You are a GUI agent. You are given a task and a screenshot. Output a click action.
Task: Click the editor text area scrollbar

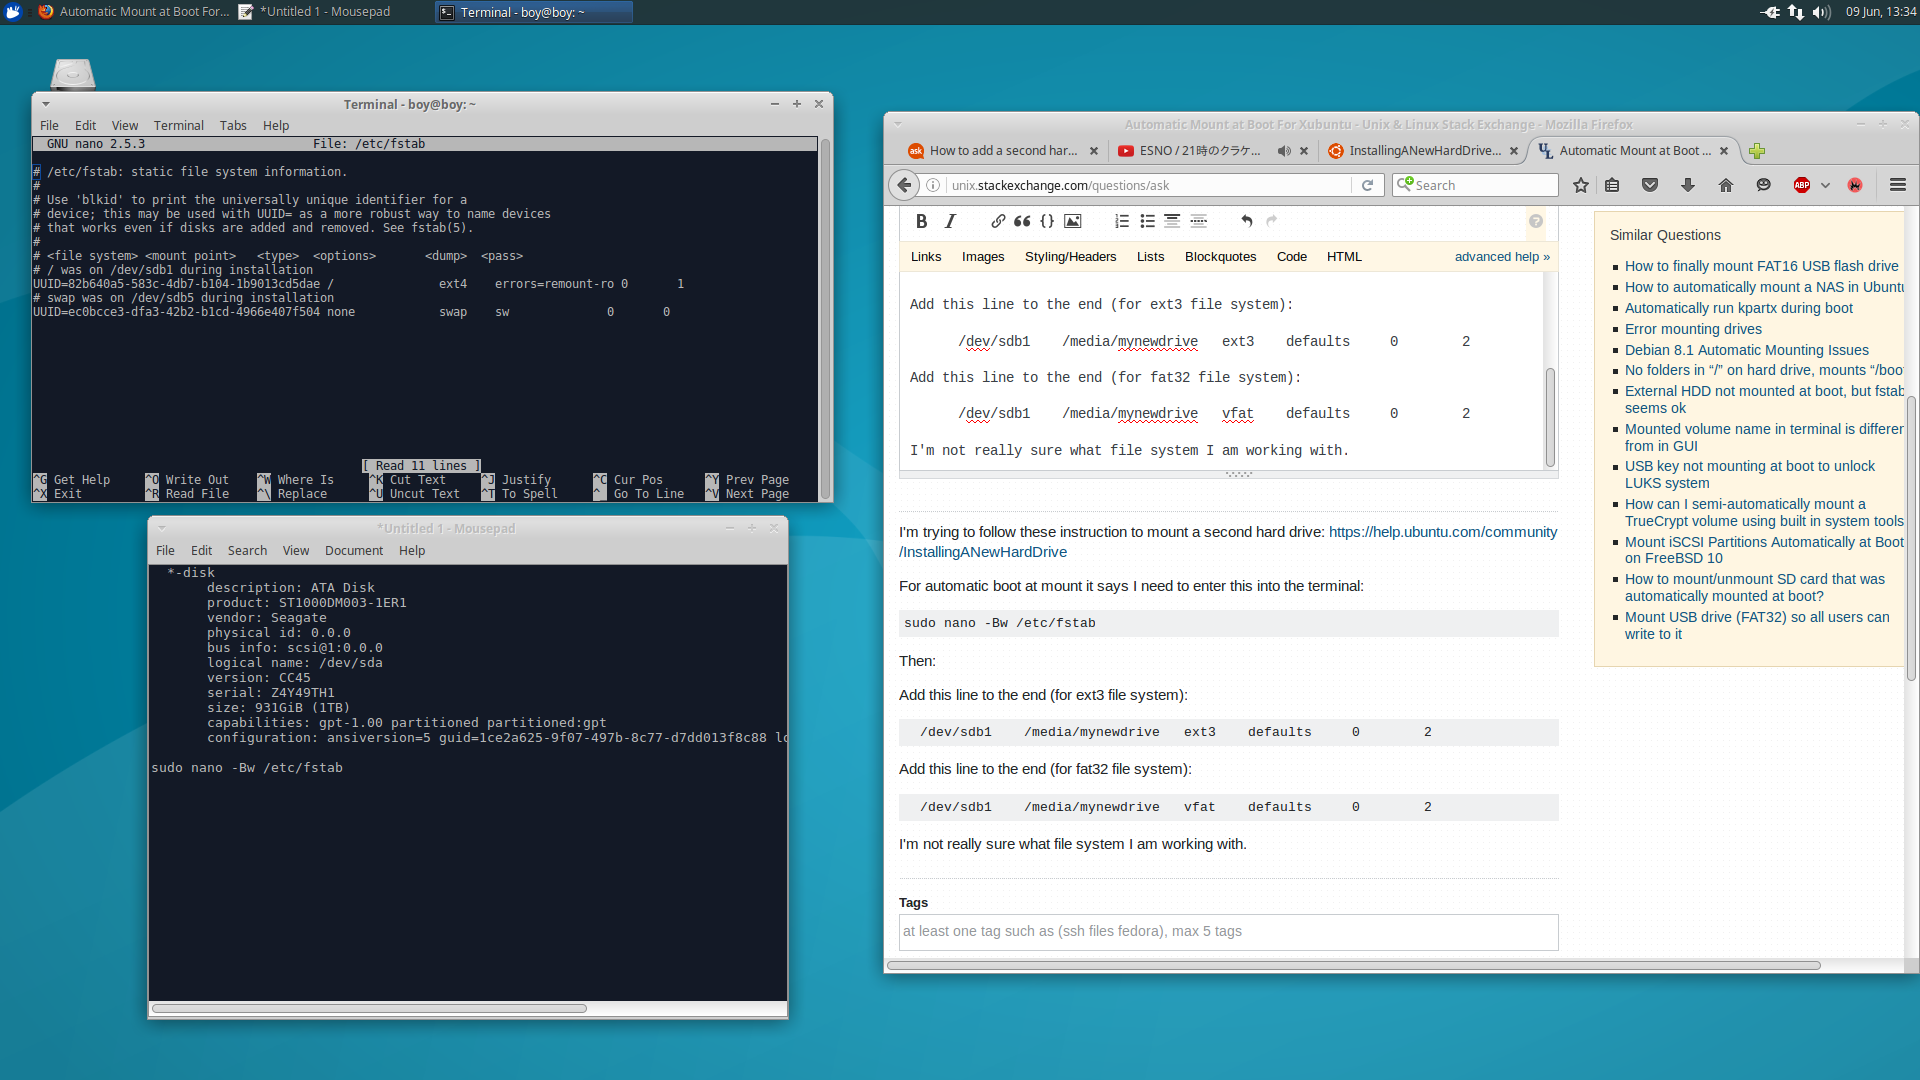coord(1550,416)
